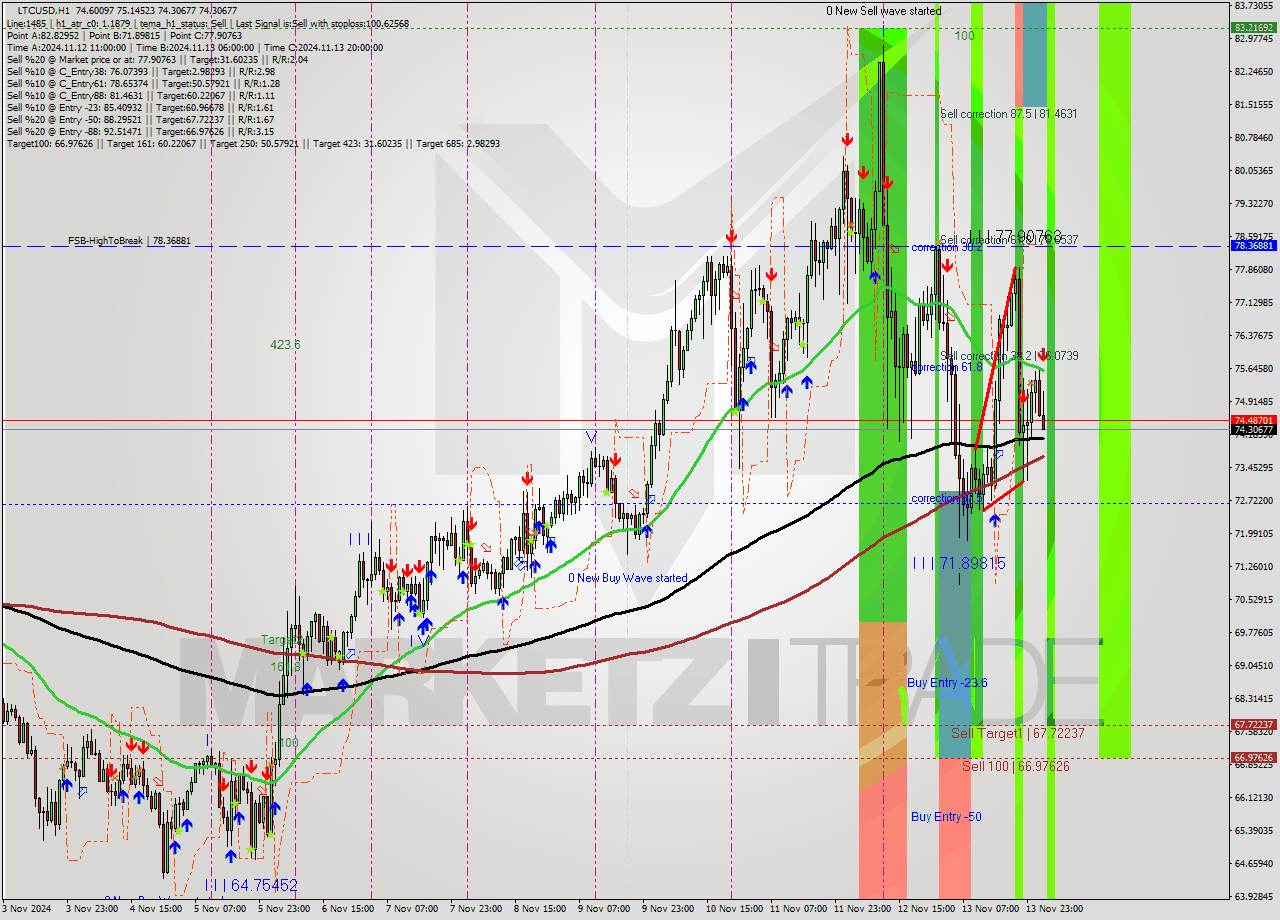Click the '13 Nov 23:00' time axis label
This screenshot has width=1280, height=920.
tap(1053, 910)
